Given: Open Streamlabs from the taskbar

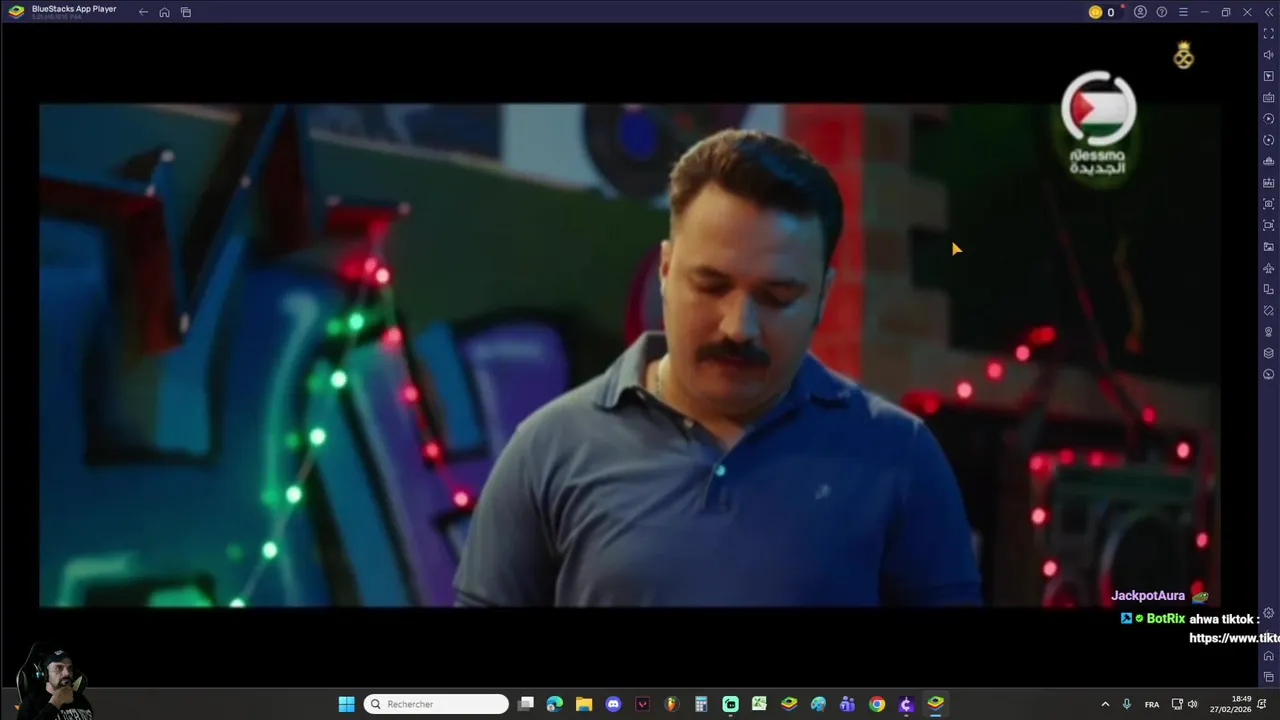Looking at the screenshot, I should pos(731,704).
